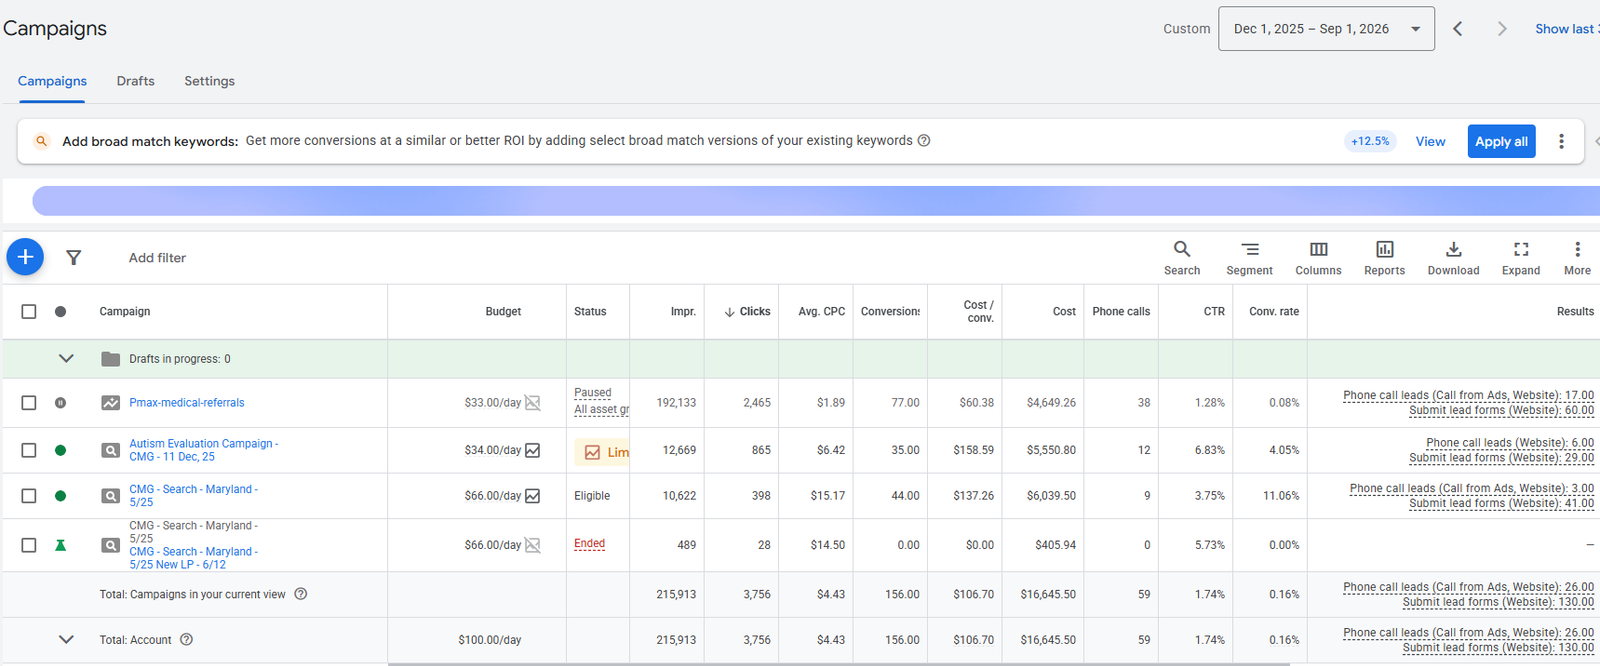
Task: Click the Phone calls column header
Action: (x=1121, y=312)
